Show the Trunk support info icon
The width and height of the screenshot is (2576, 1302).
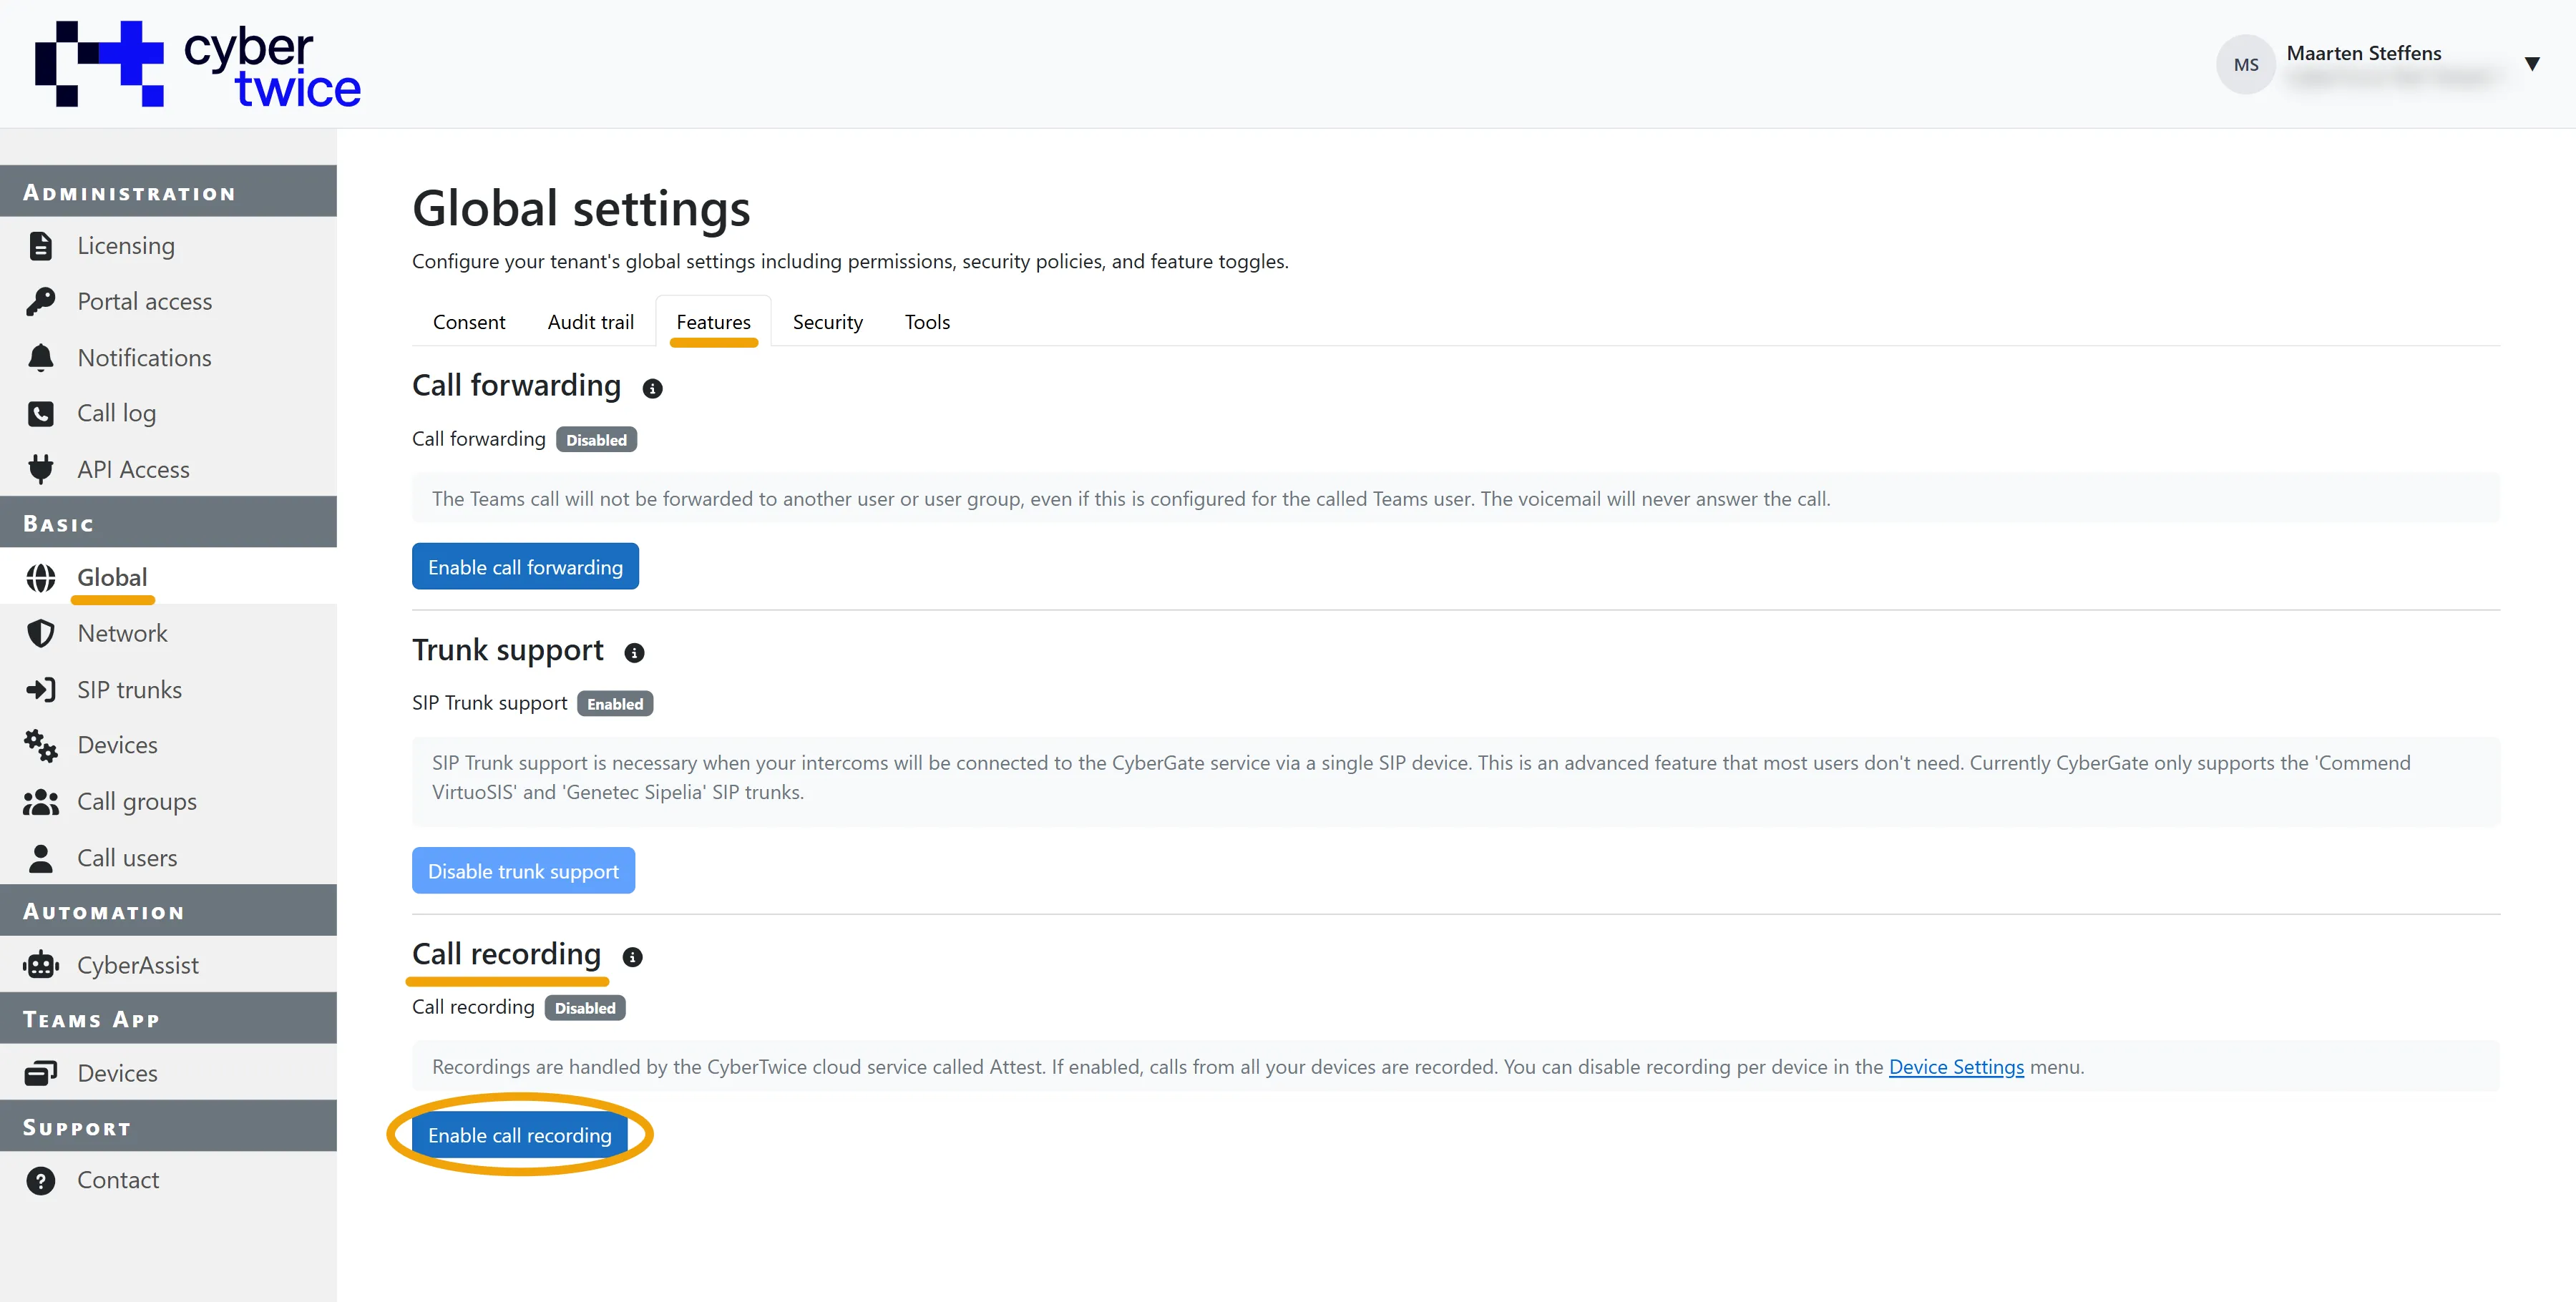click(634, 653)
